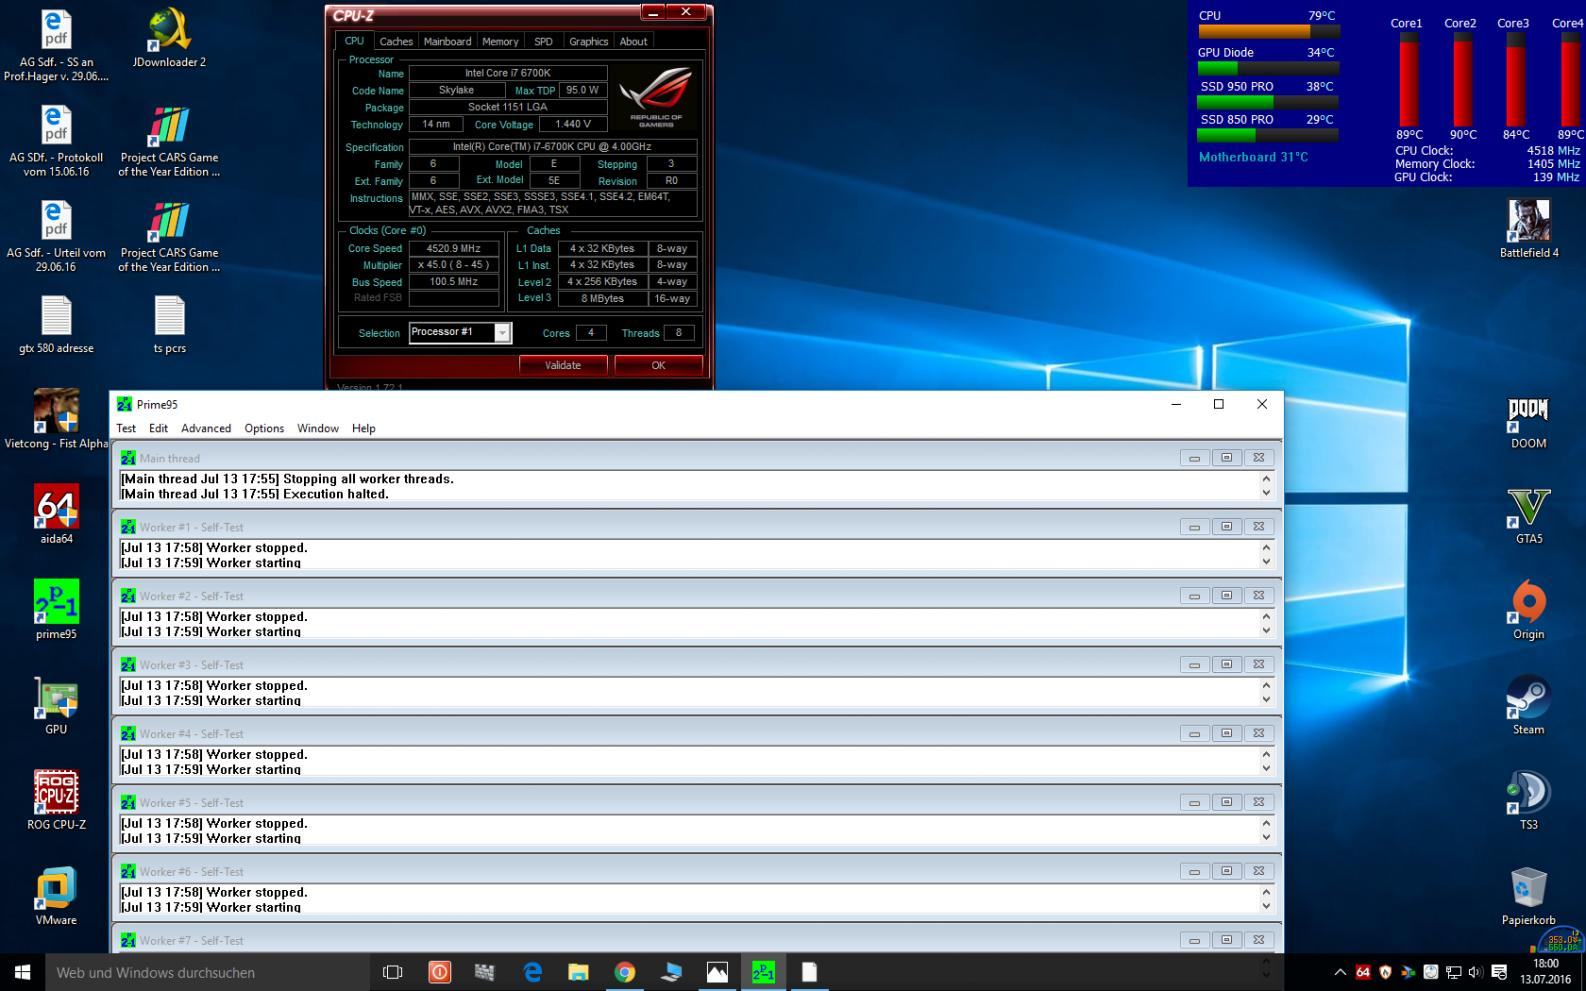The image size is (1586, 991).
Task: Maximize the Worker #6 sub-window
Action: pos(1226,871)
